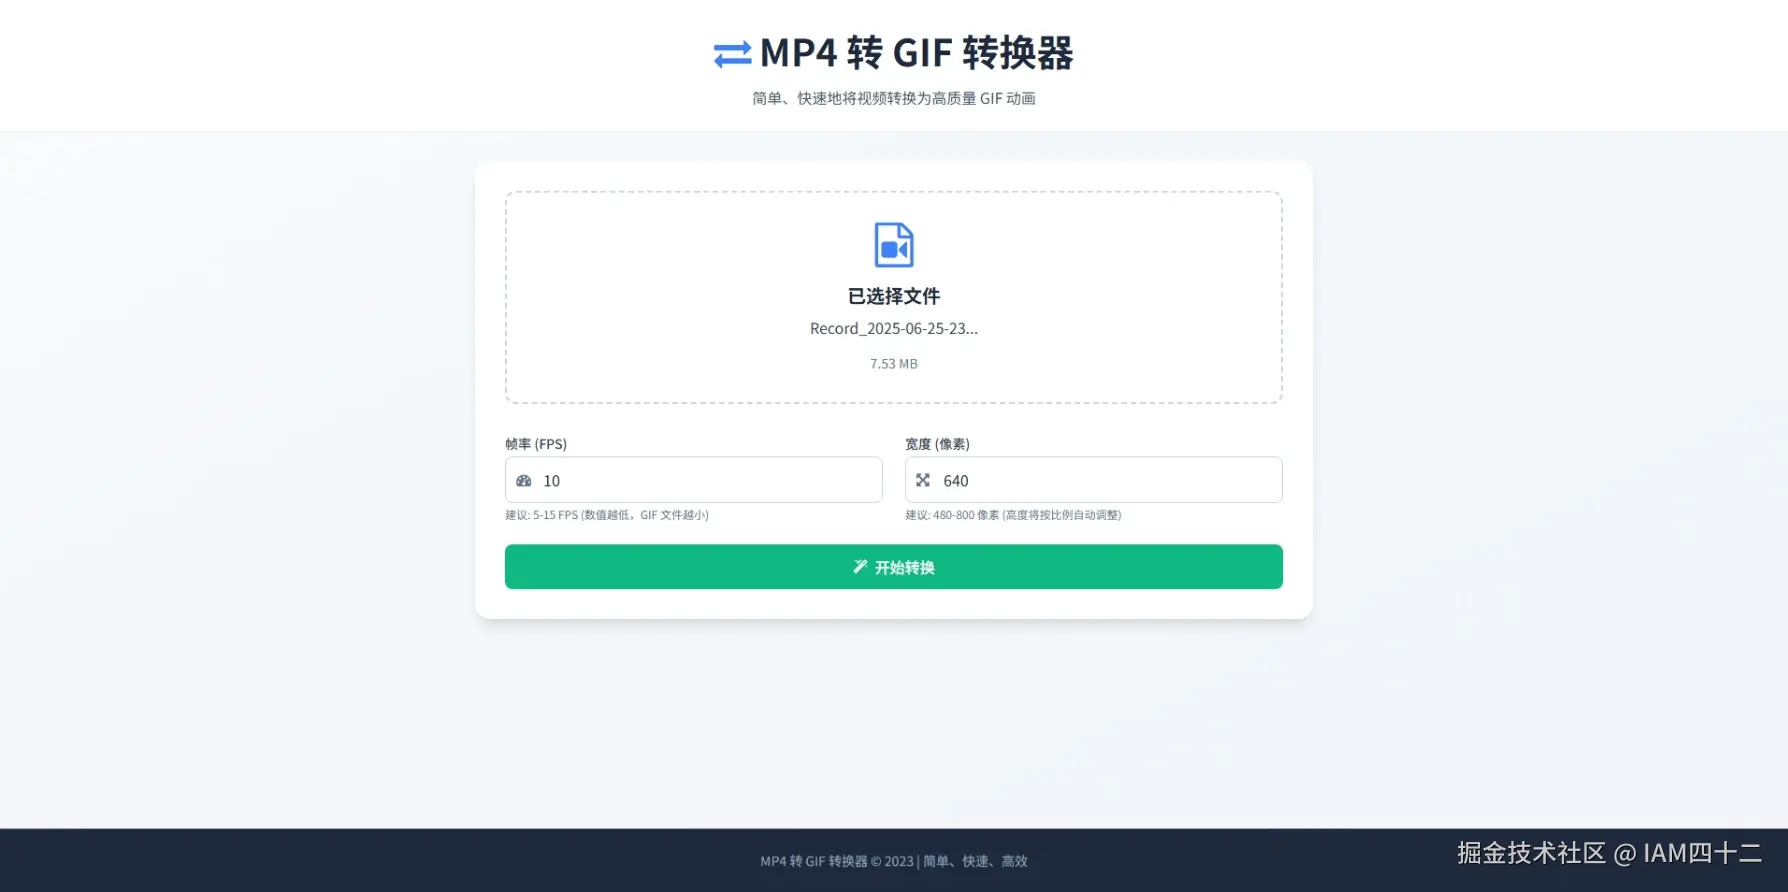Click the selected filename Record_2025-06-25-23...
The height and width of the screenshot is (892, 1788).
pos(894,329)
